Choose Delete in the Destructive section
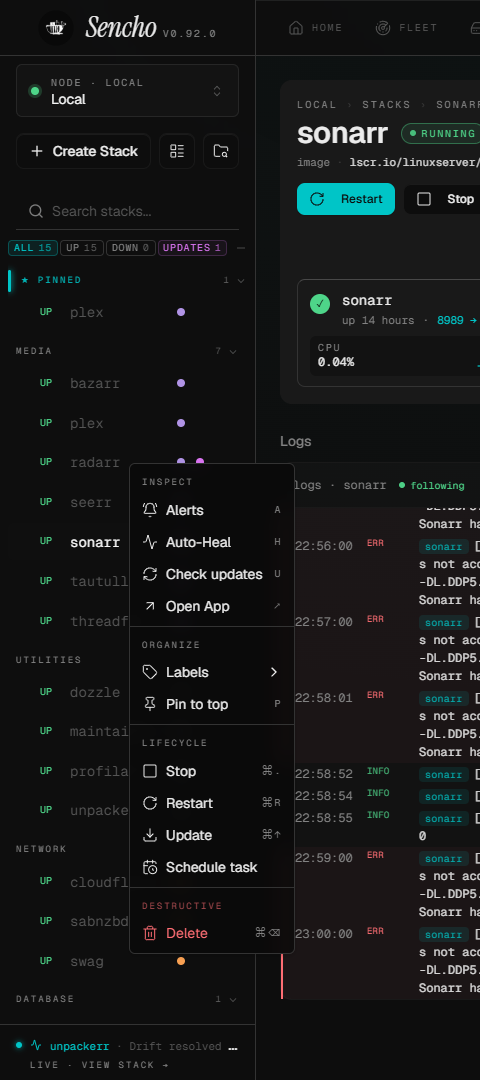 click(x=212, y=933)
